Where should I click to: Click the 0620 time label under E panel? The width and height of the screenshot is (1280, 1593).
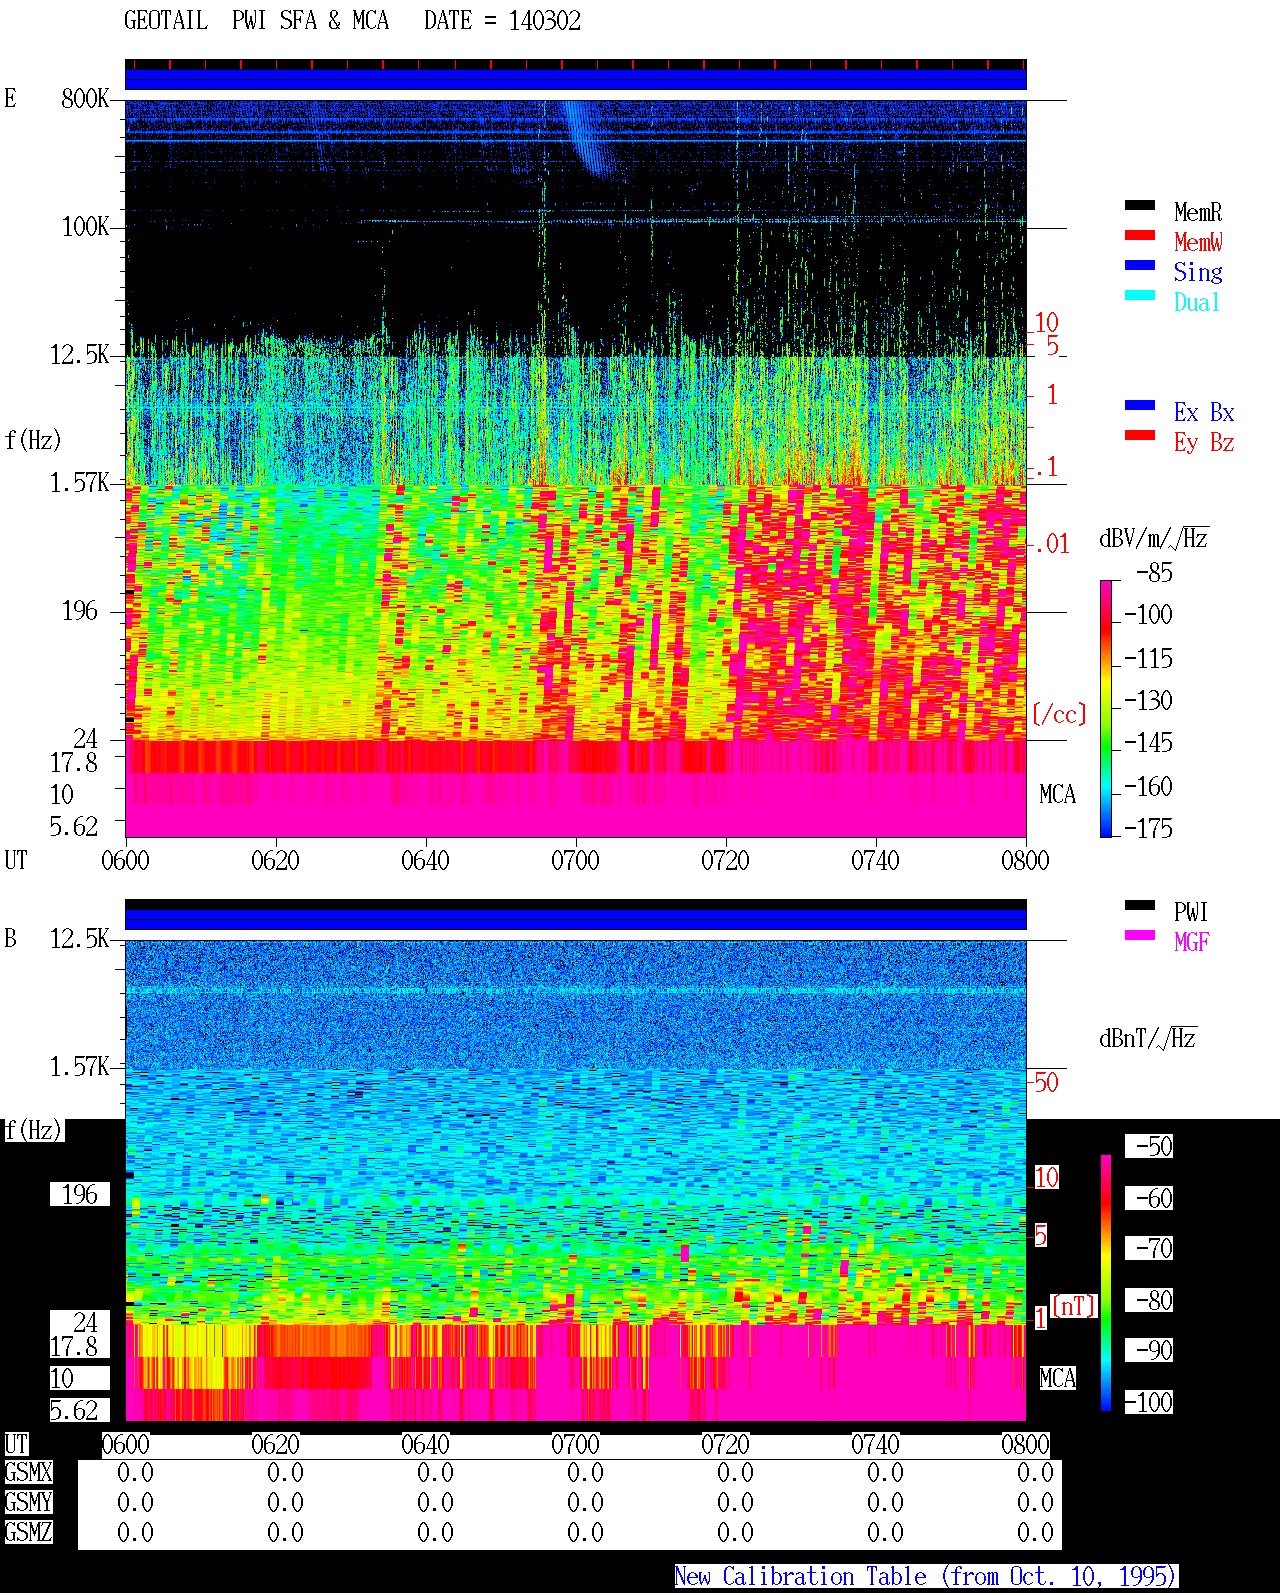[x=275, y=860]
